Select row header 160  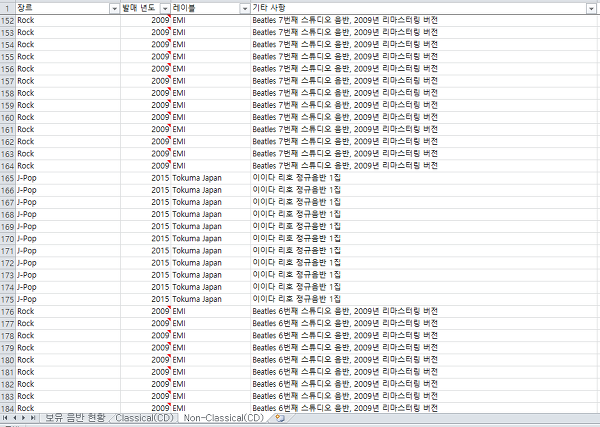point(8,117)
